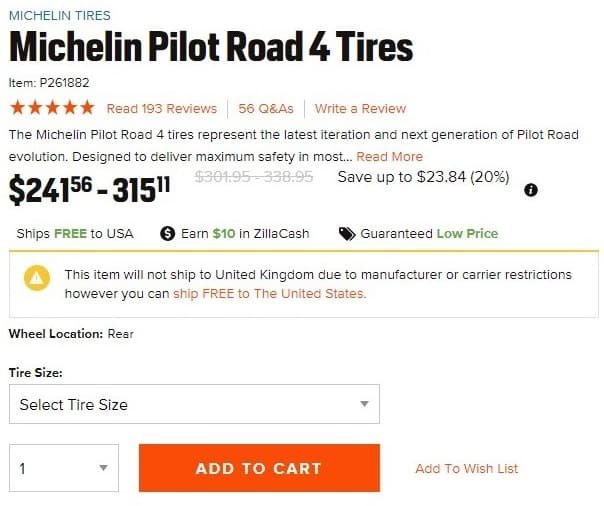604x506 pixels.
Task: Click Add To Wish List link
Action: tap(466, 468)
